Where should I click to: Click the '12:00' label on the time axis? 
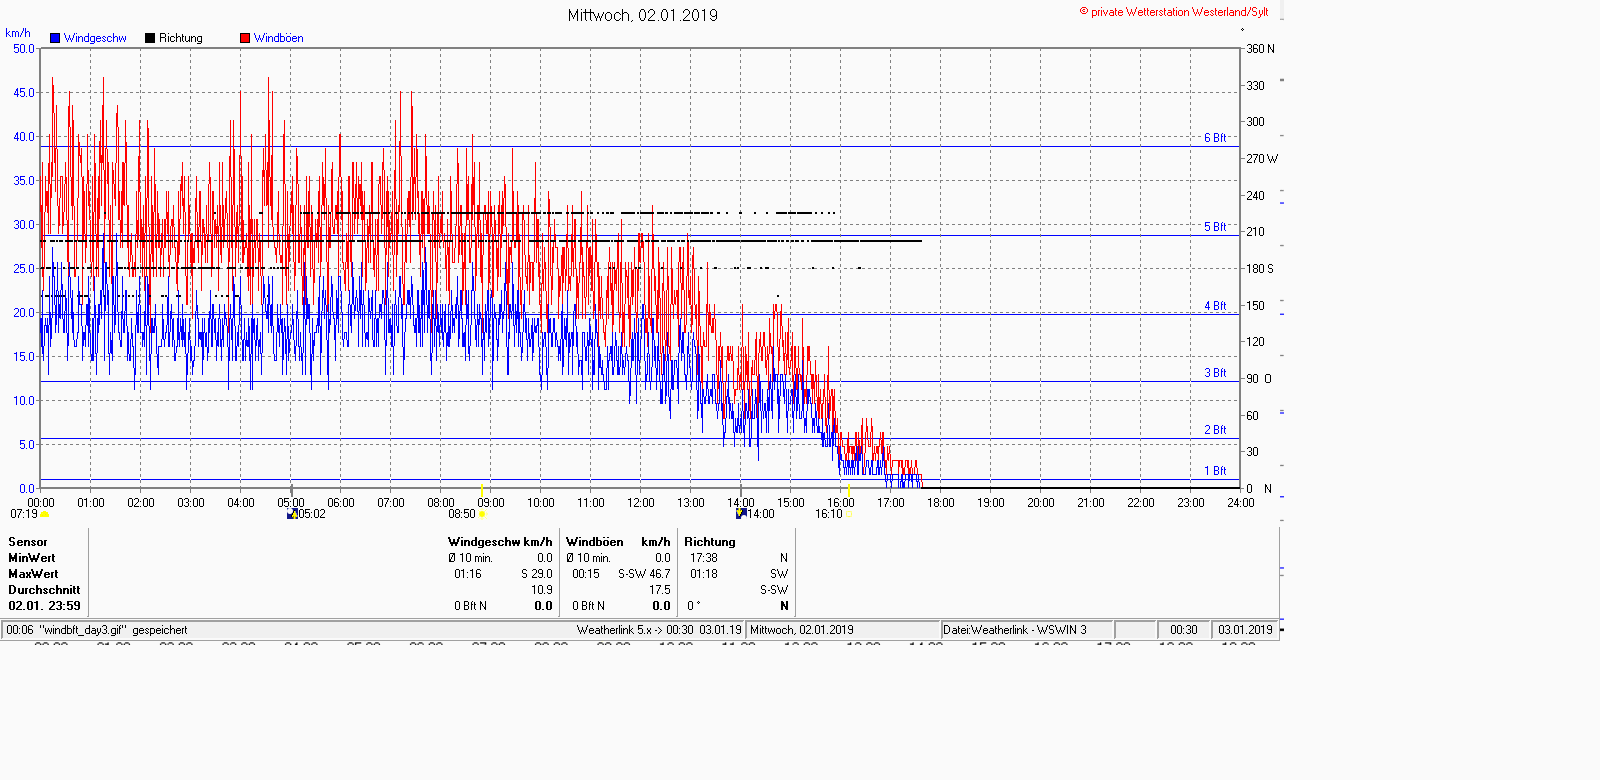tap(641, 503)
